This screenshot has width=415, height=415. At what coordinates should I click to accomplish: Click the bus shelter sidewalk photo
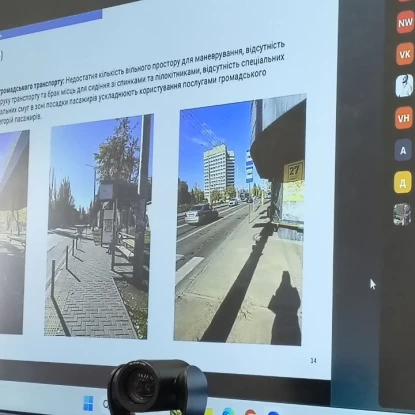point(98,227)
